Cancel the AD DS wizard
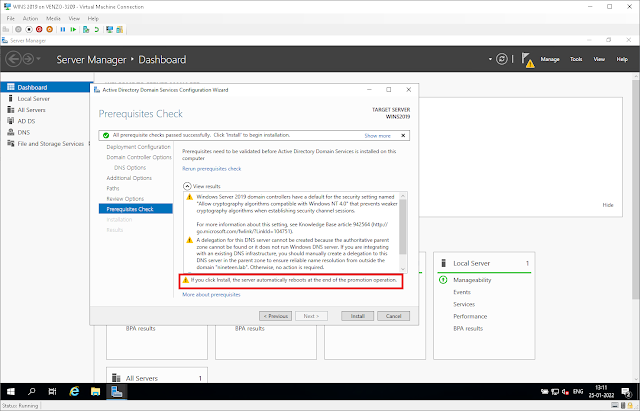Image resolution: width=640 pixels, height=411 pixels. 393,316
